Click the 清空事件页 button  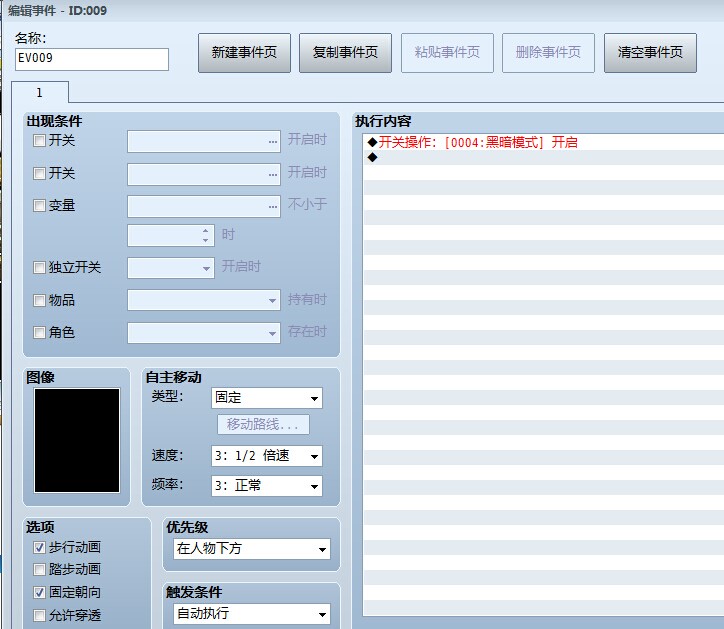click(650, 53)
